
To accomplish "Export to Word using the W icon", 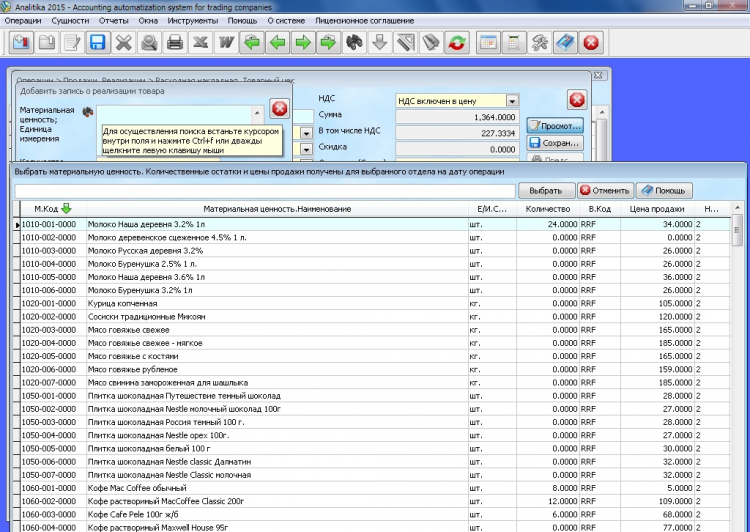I will 226,43.
